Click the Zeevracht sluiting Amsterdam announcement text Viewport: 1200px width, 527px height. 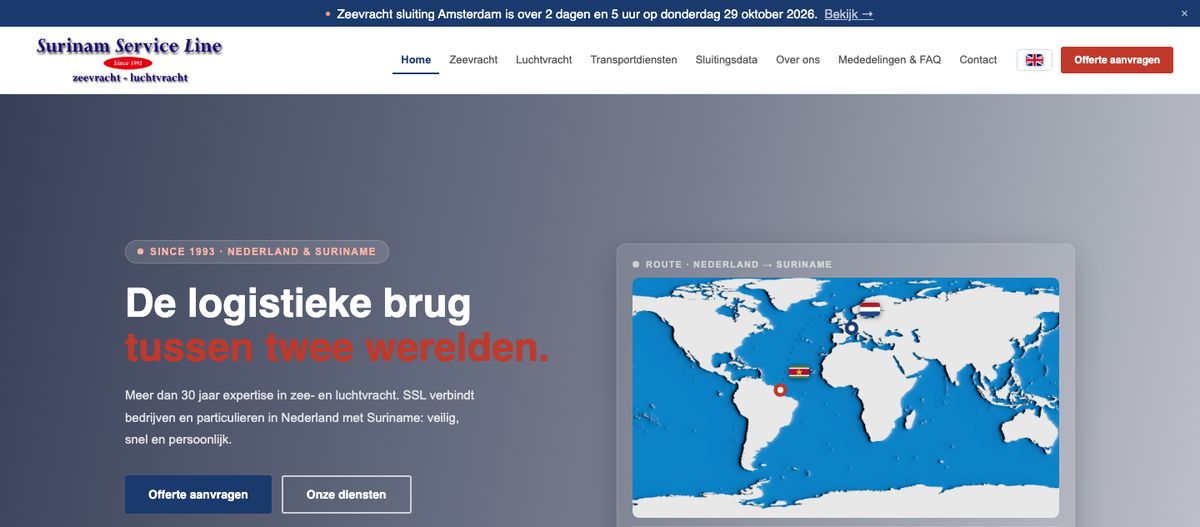579,14
